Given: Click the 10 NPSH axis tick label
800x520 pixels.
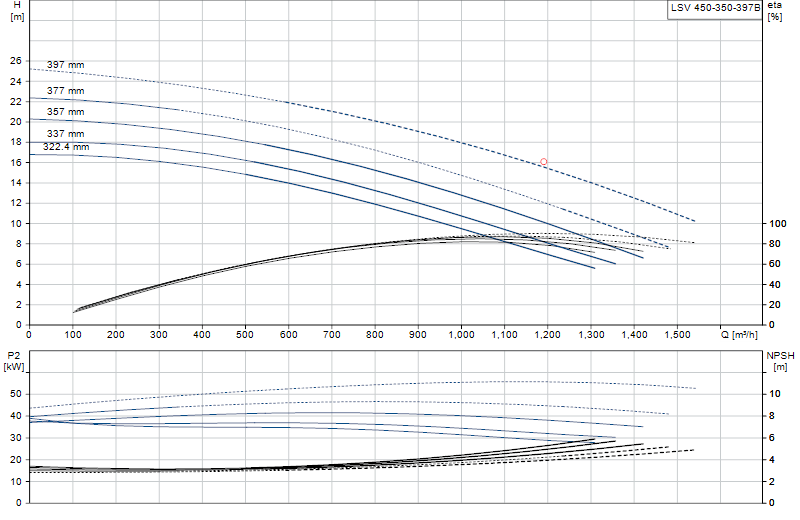Looking at the screenshot, I should [774, 394].
